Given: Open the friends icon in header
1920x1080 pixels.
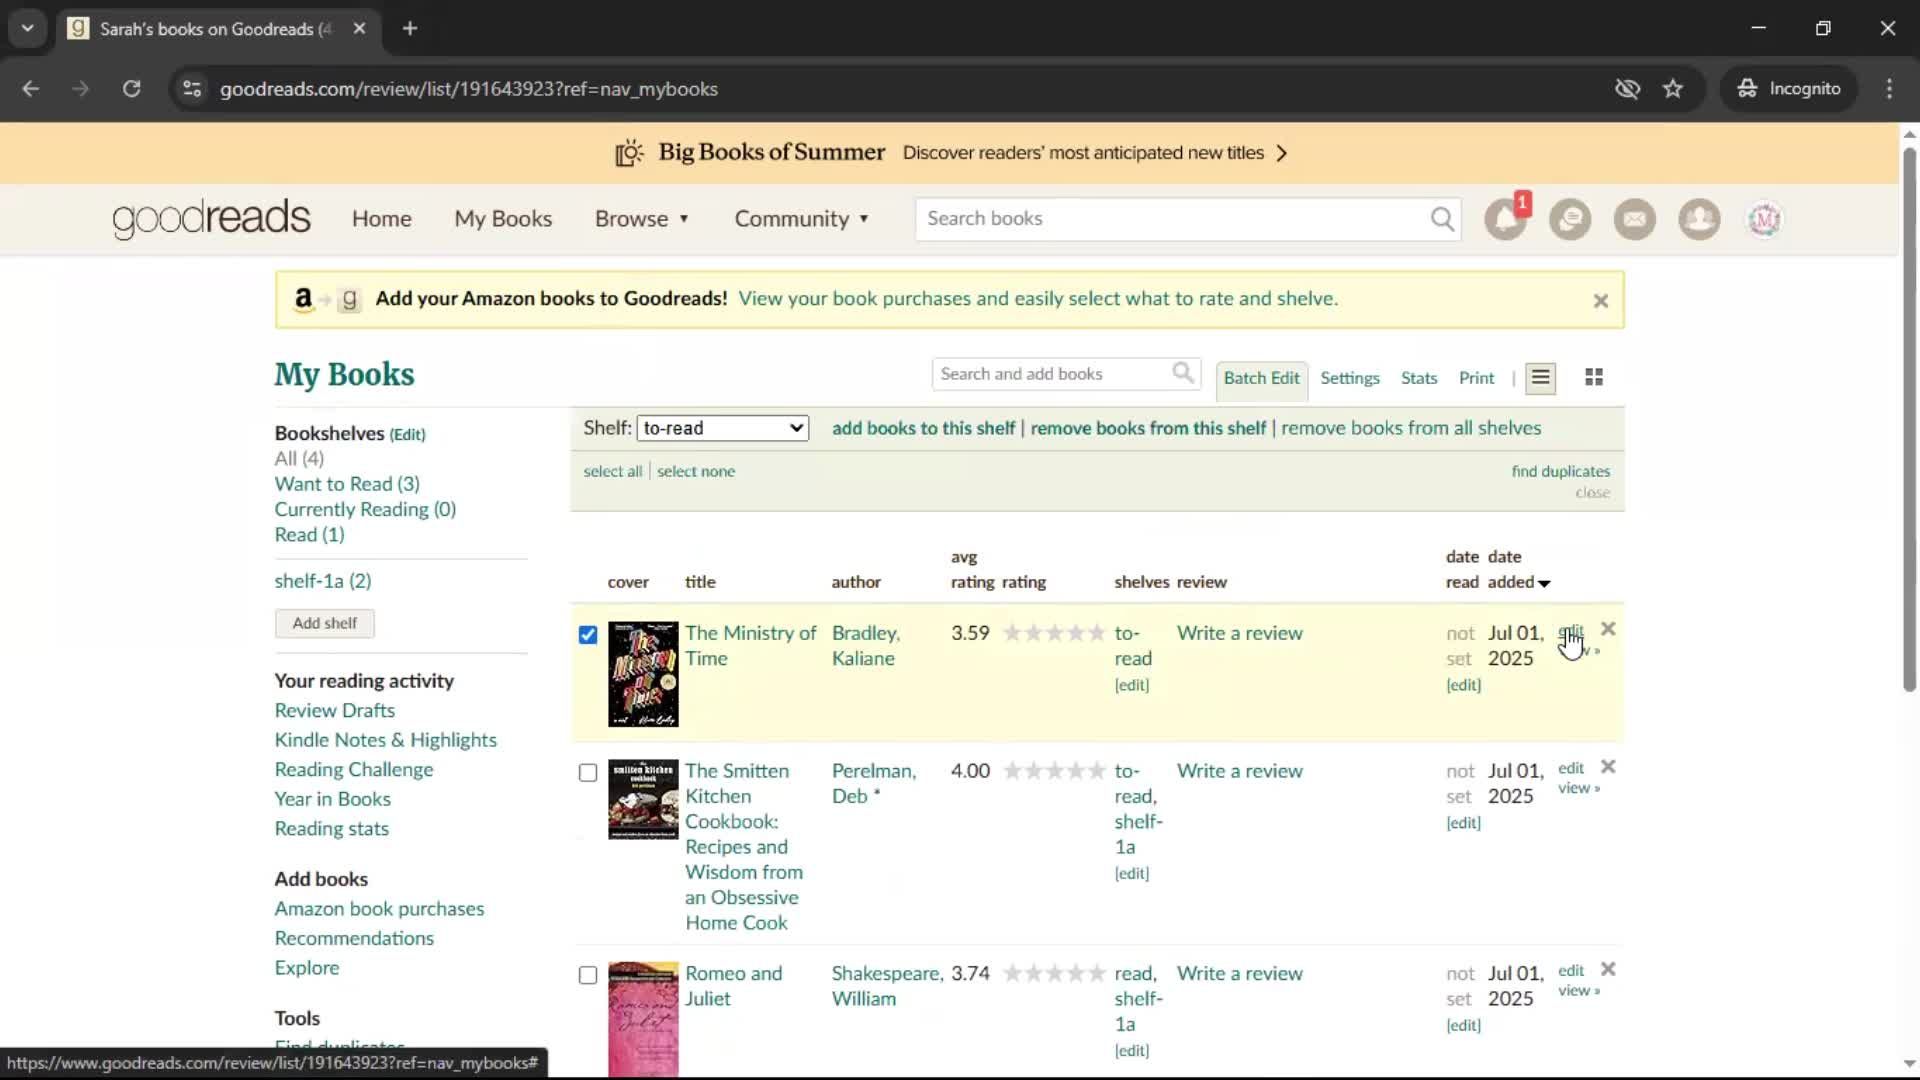Looking at the screenshot, I should click(x=1699, y=219).
